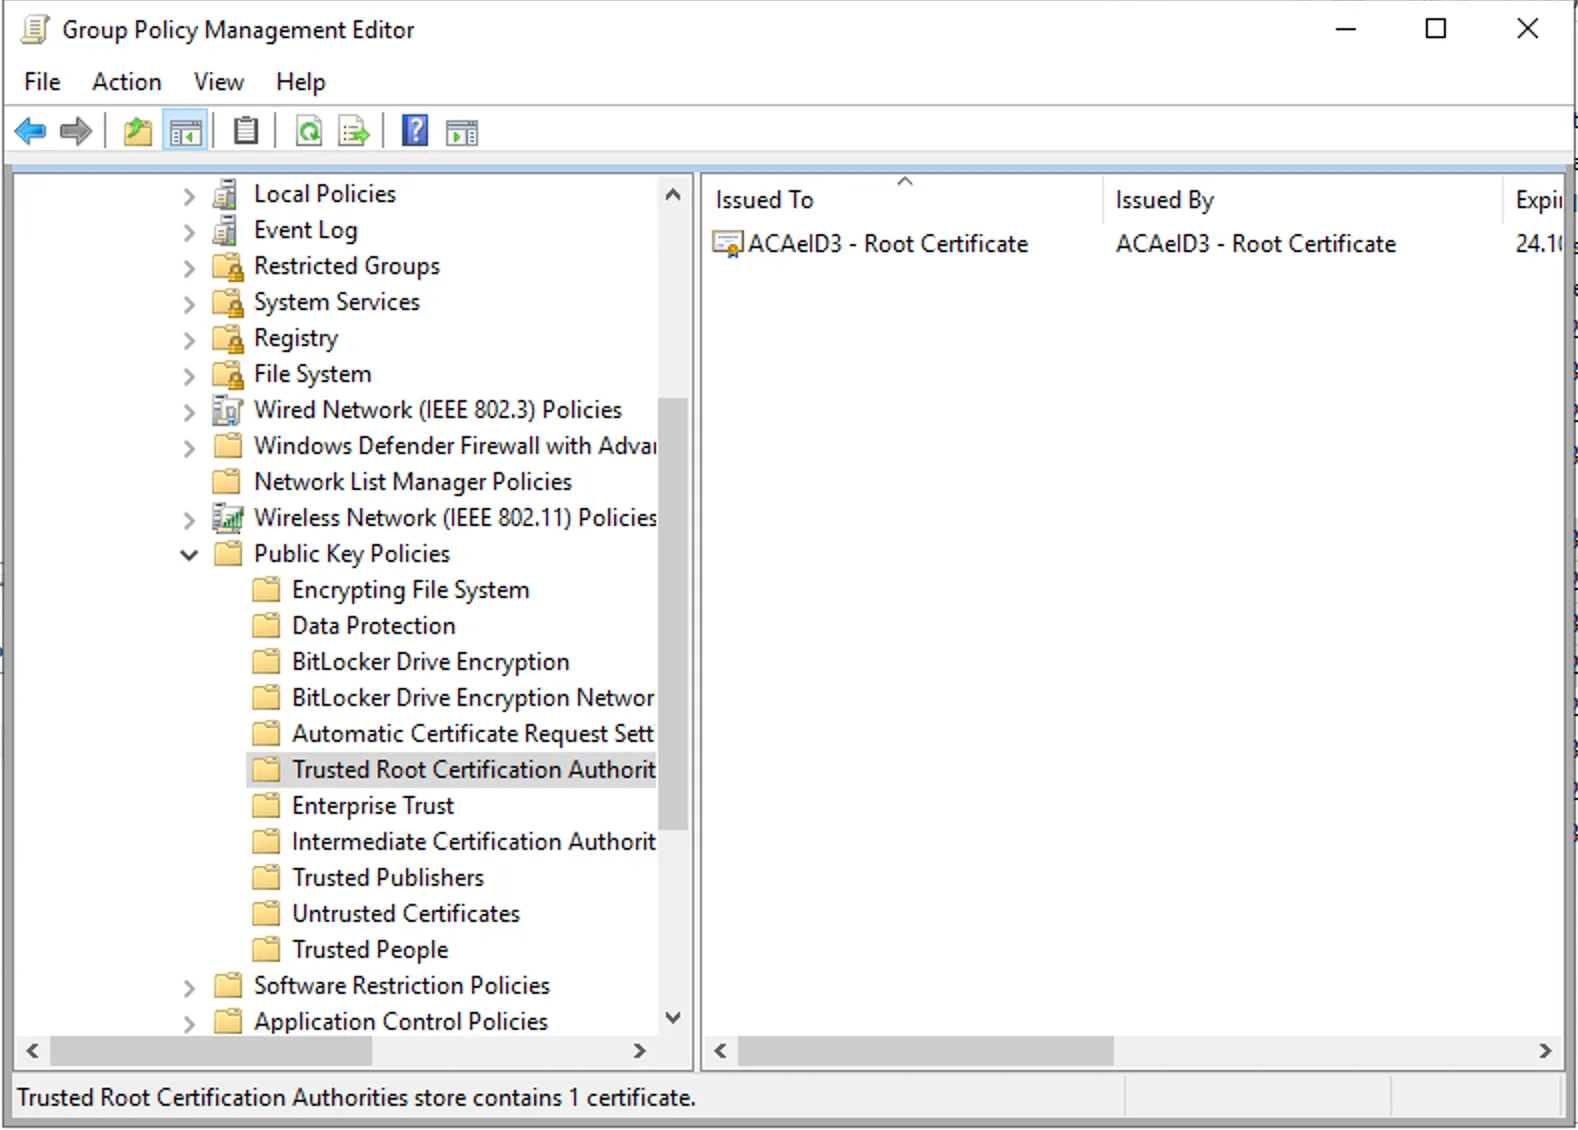Click the Refresh toolbar icon
The image size is (1578, 1130).
tap(309, 131)
